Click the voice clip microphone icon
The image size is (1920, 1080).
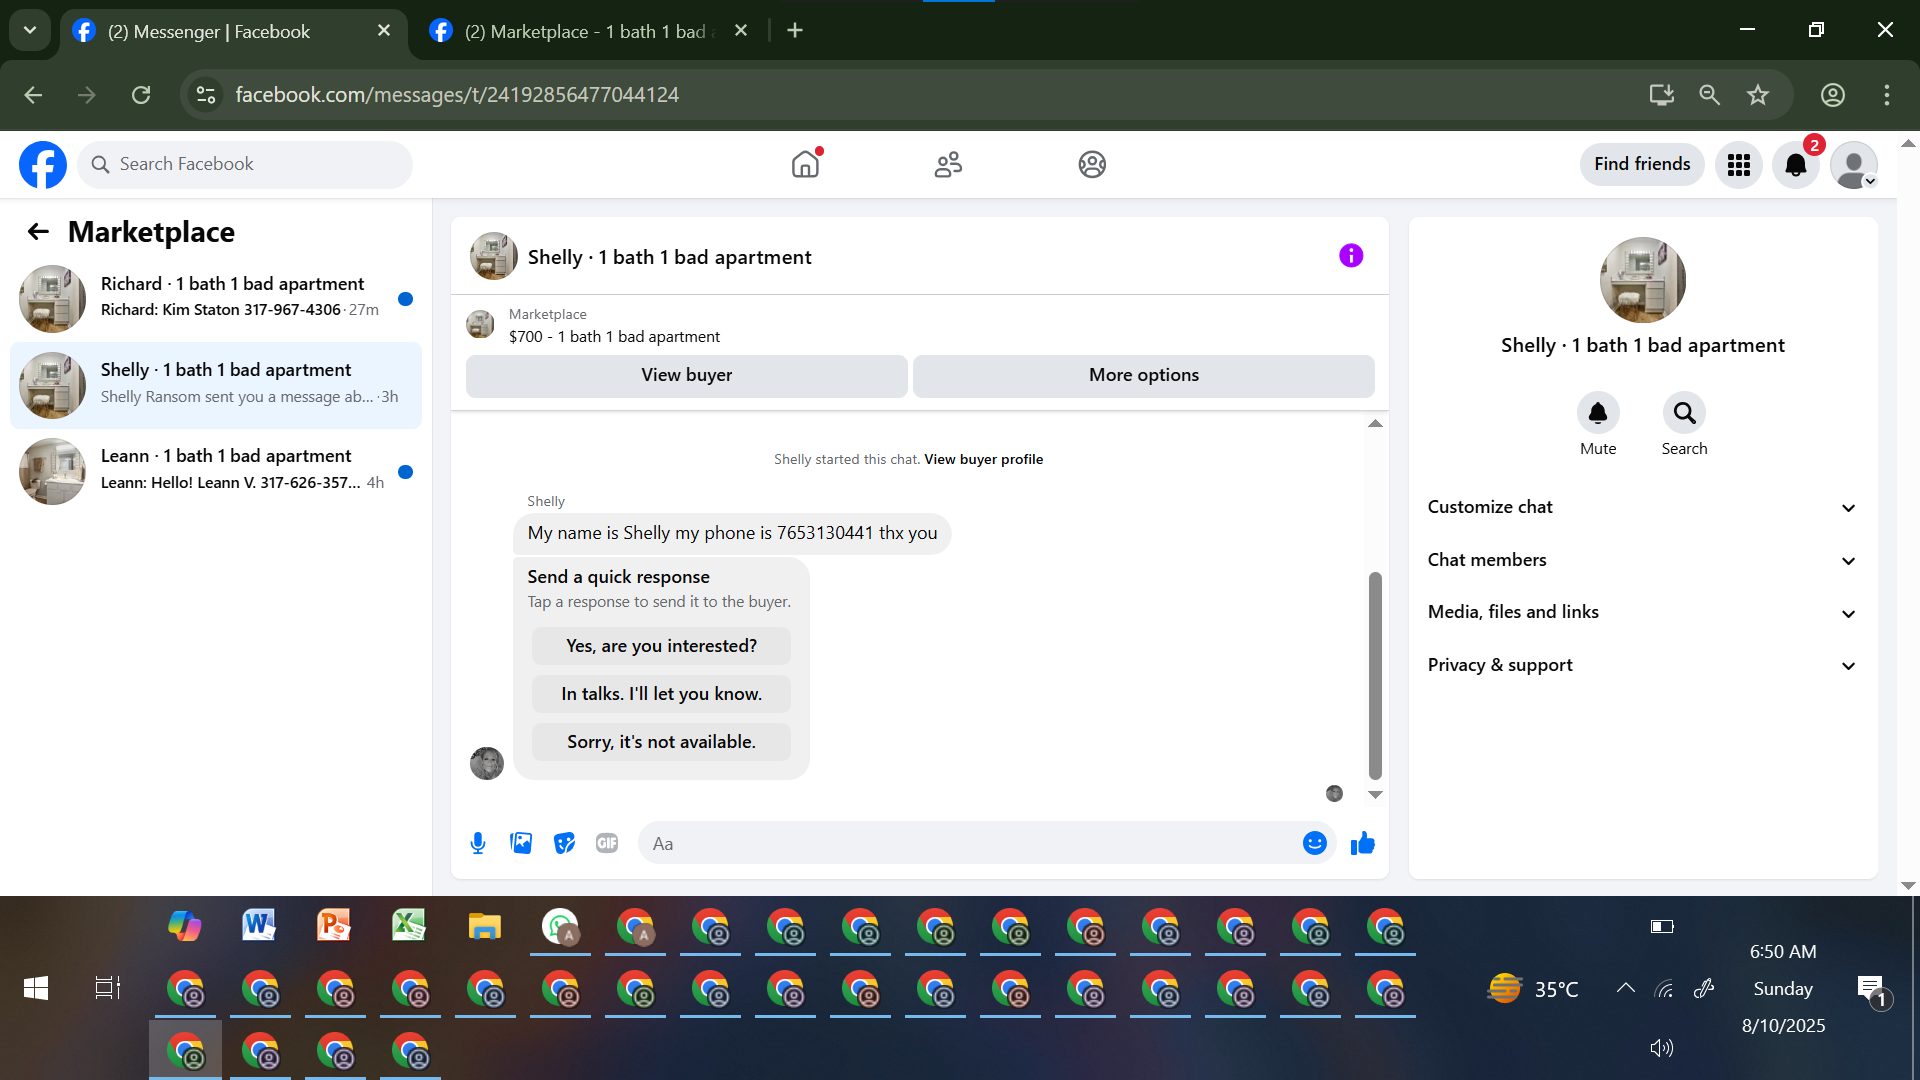[x=478, y=843]
